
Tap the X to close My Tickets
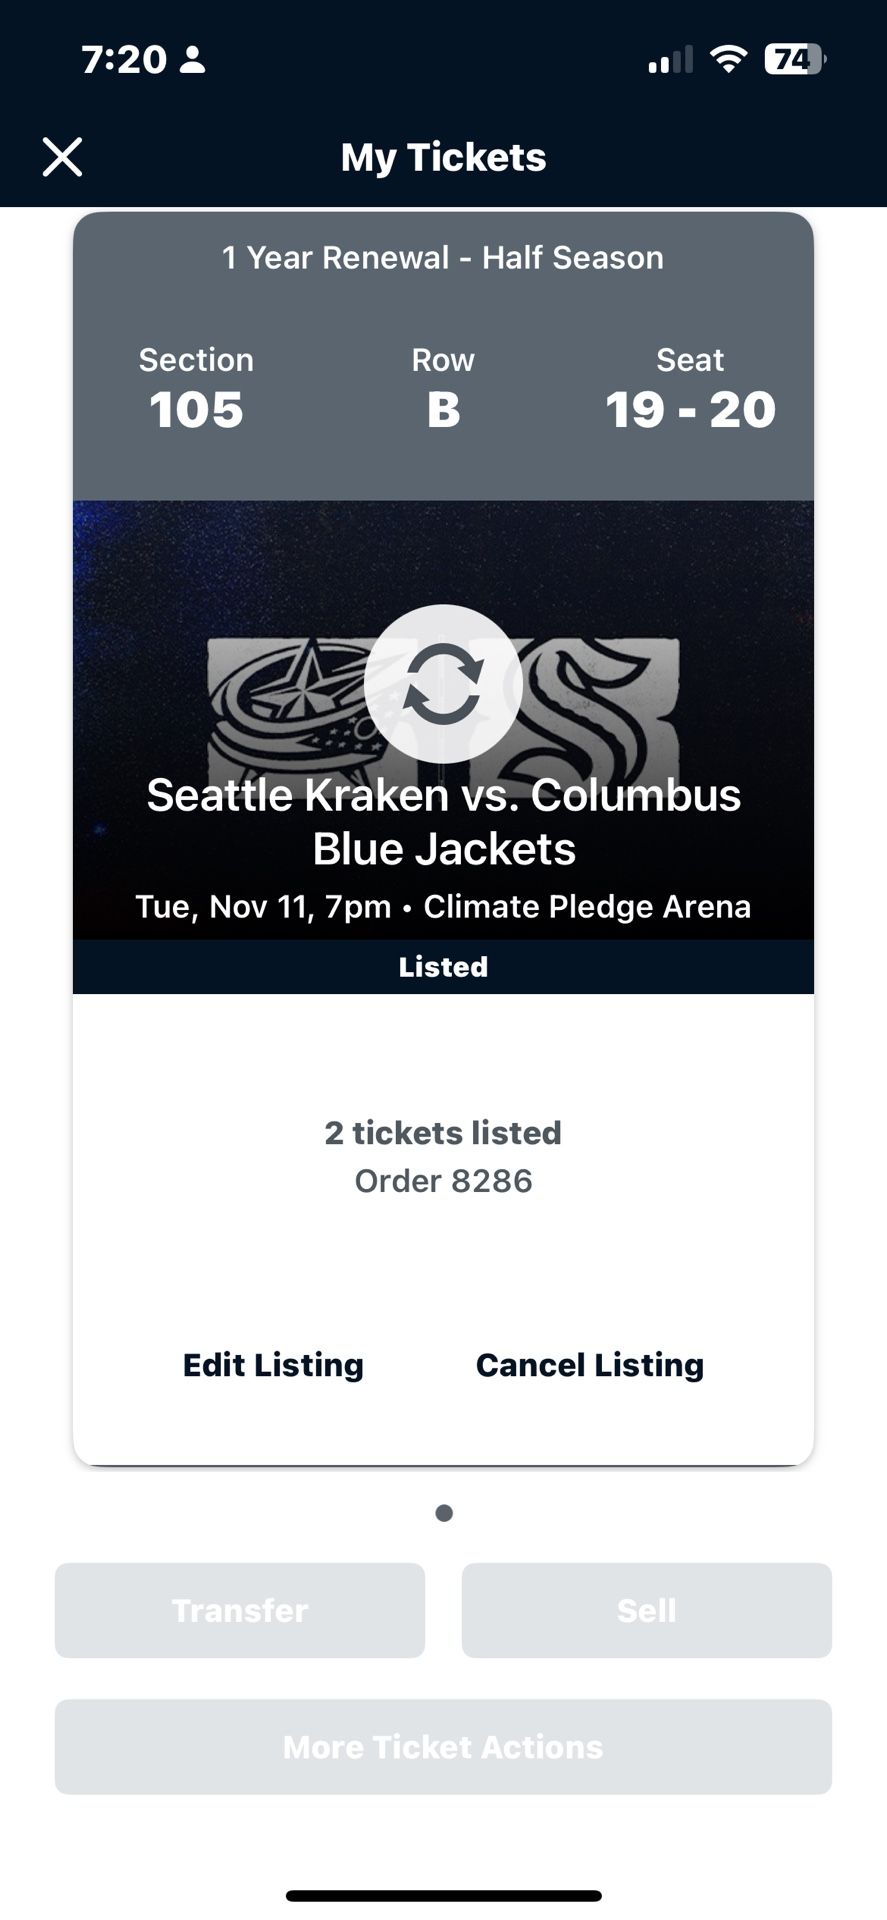click(x=62, y=156)
